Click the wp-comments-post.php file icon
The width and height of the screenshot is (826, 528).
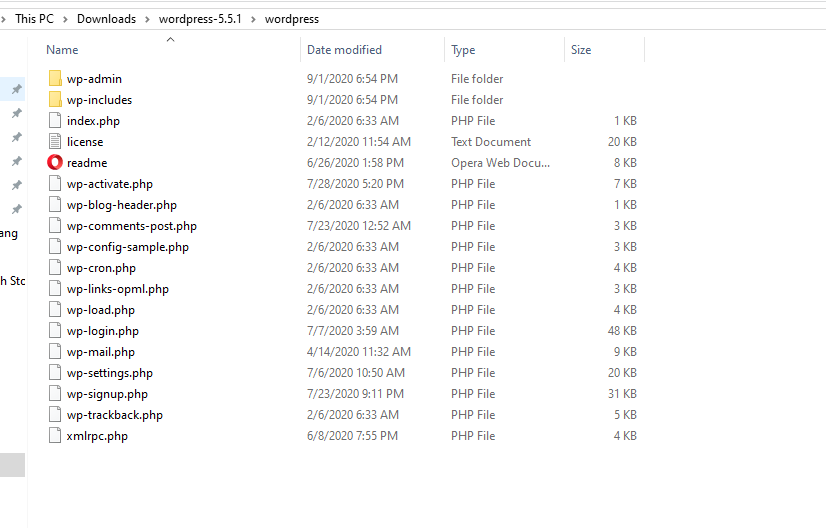(x=55, y=226)
